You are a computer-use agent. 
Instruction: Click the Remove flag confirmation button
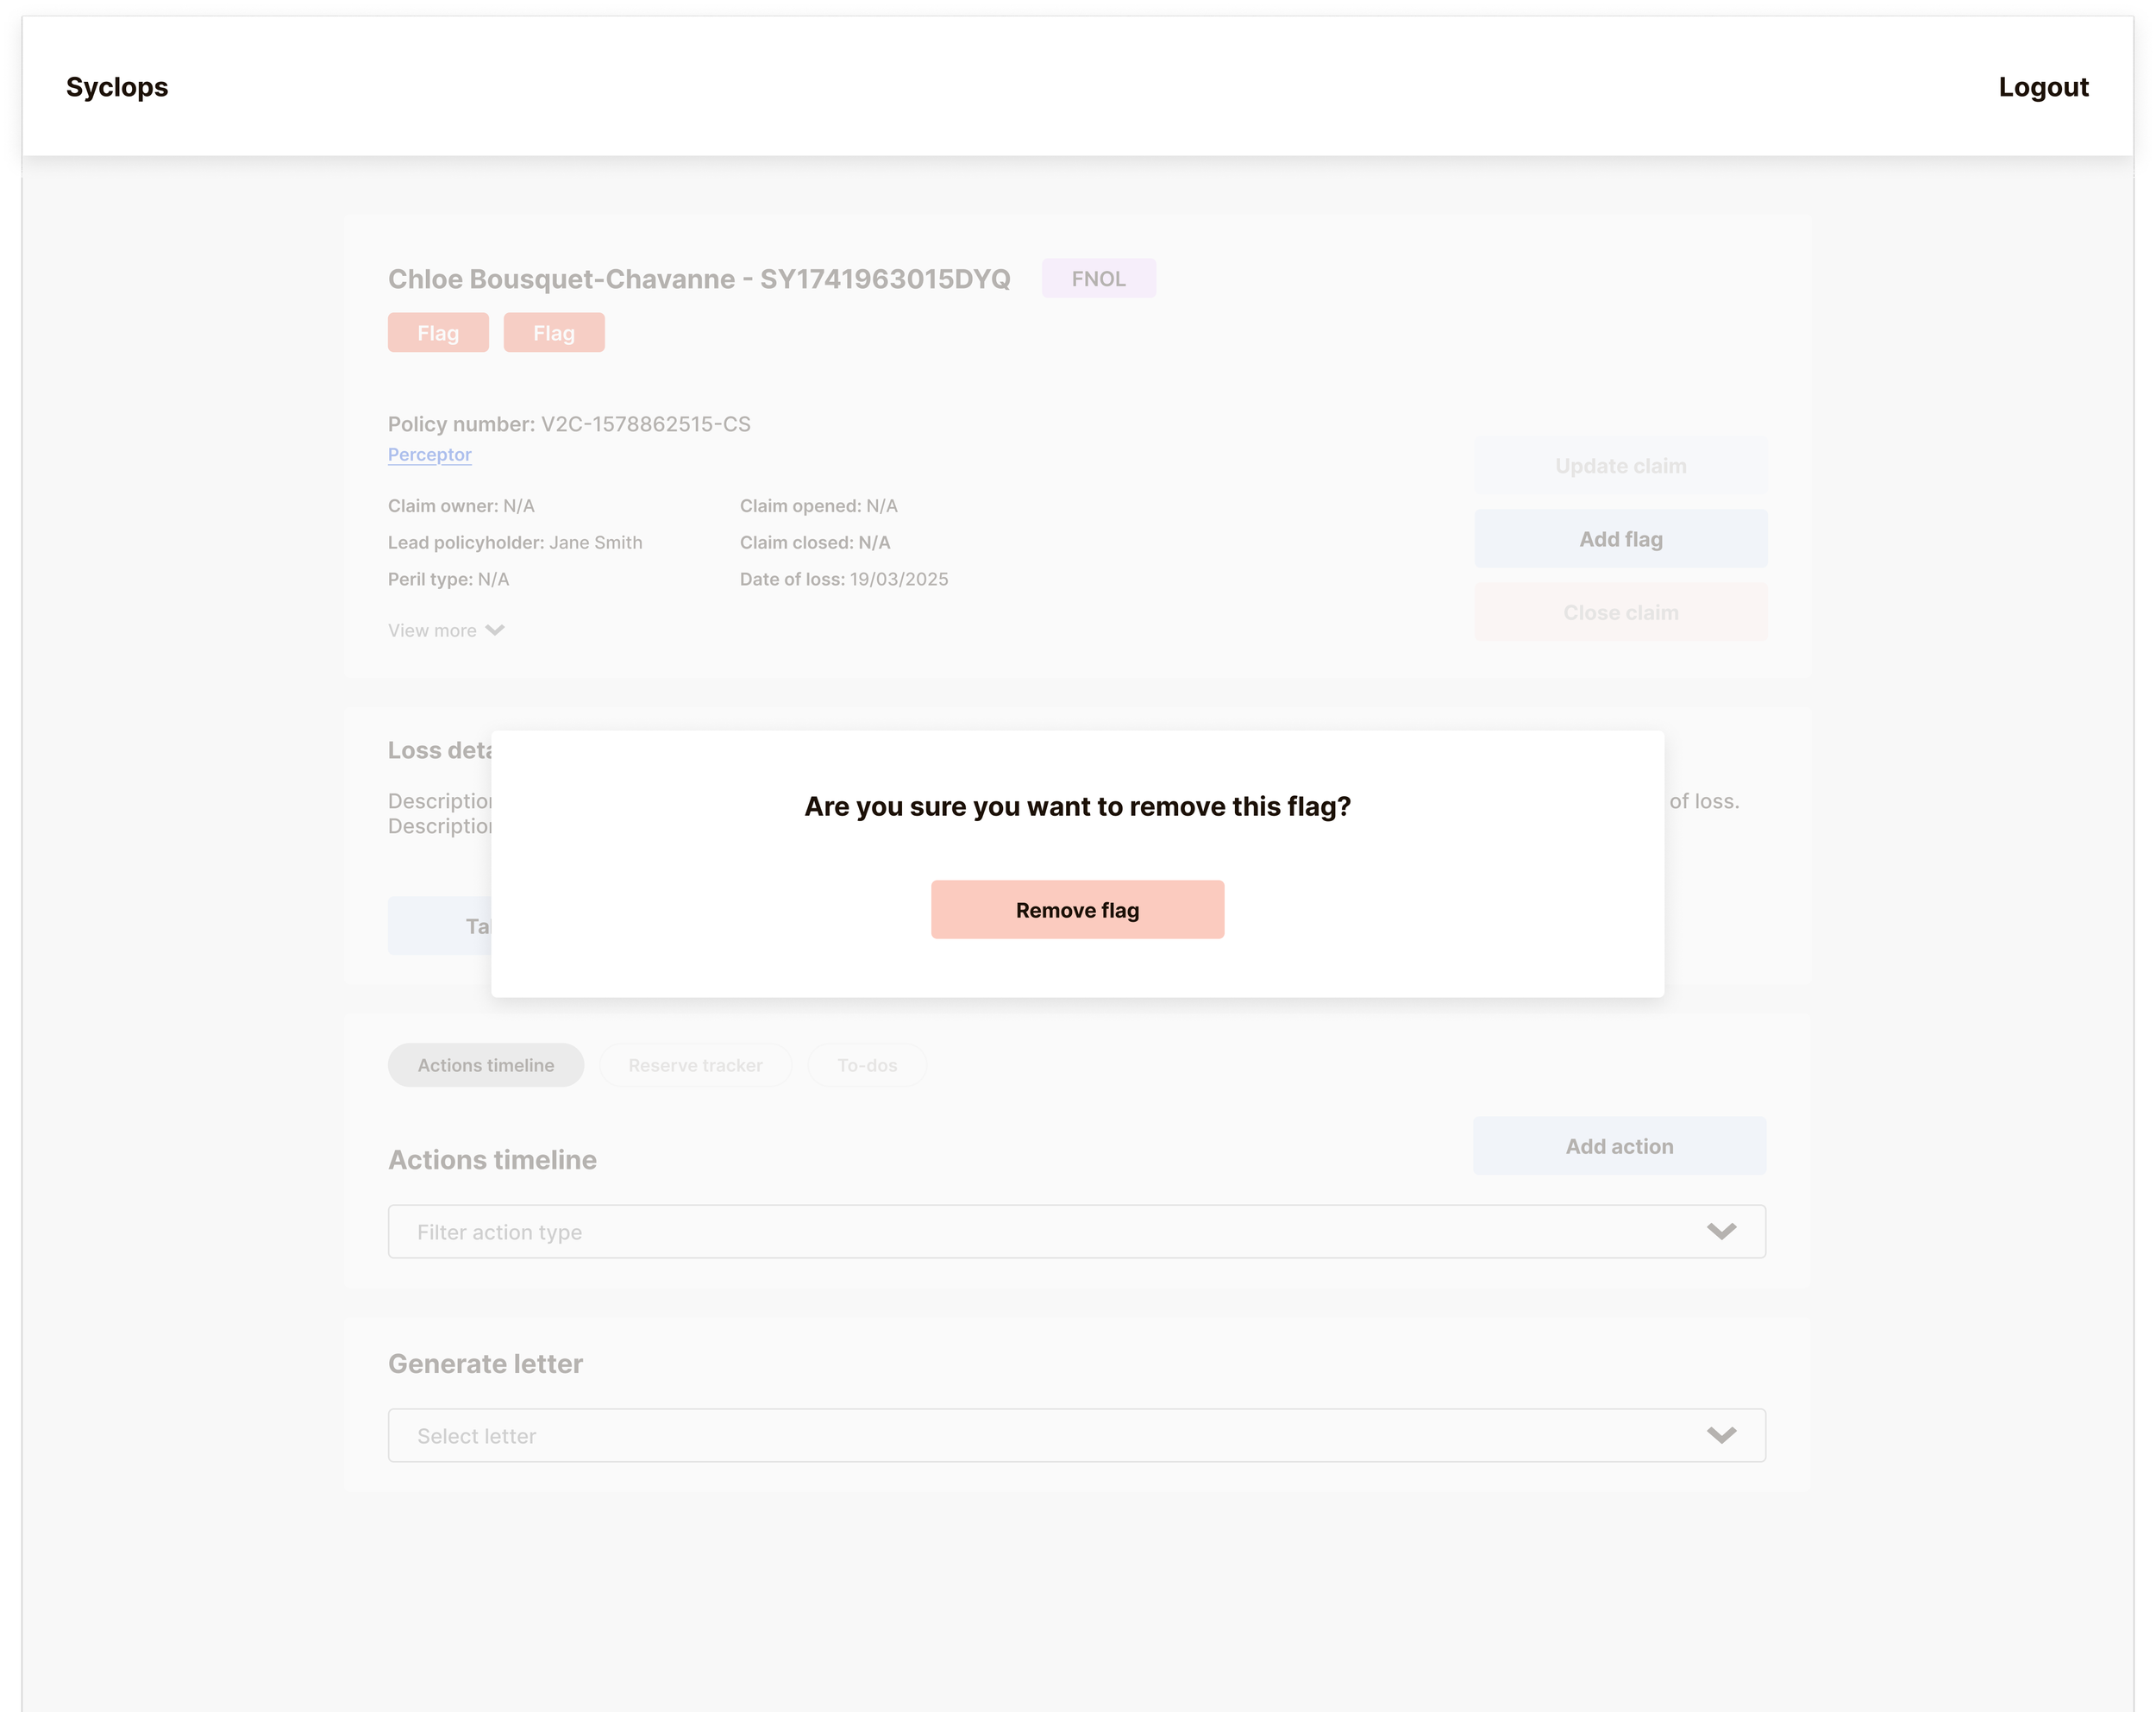pyautogui.click(x=1077, y=910)
